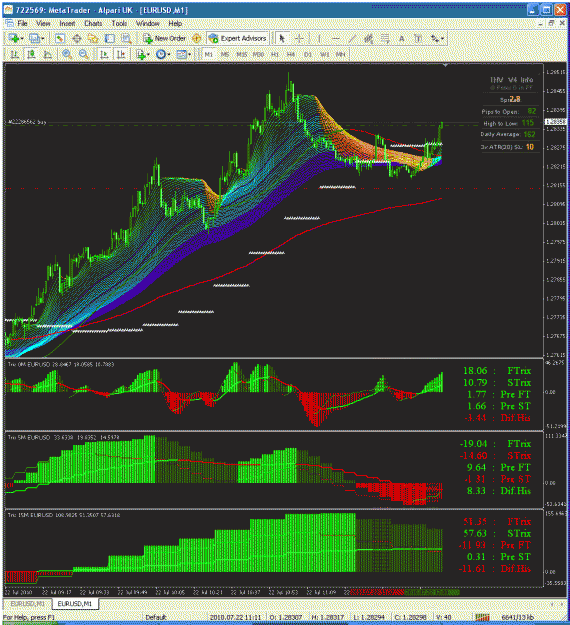This screenshot has height=625, width=570.
Task: Select the vertical line drawing tool
Action: pos(319,38)
